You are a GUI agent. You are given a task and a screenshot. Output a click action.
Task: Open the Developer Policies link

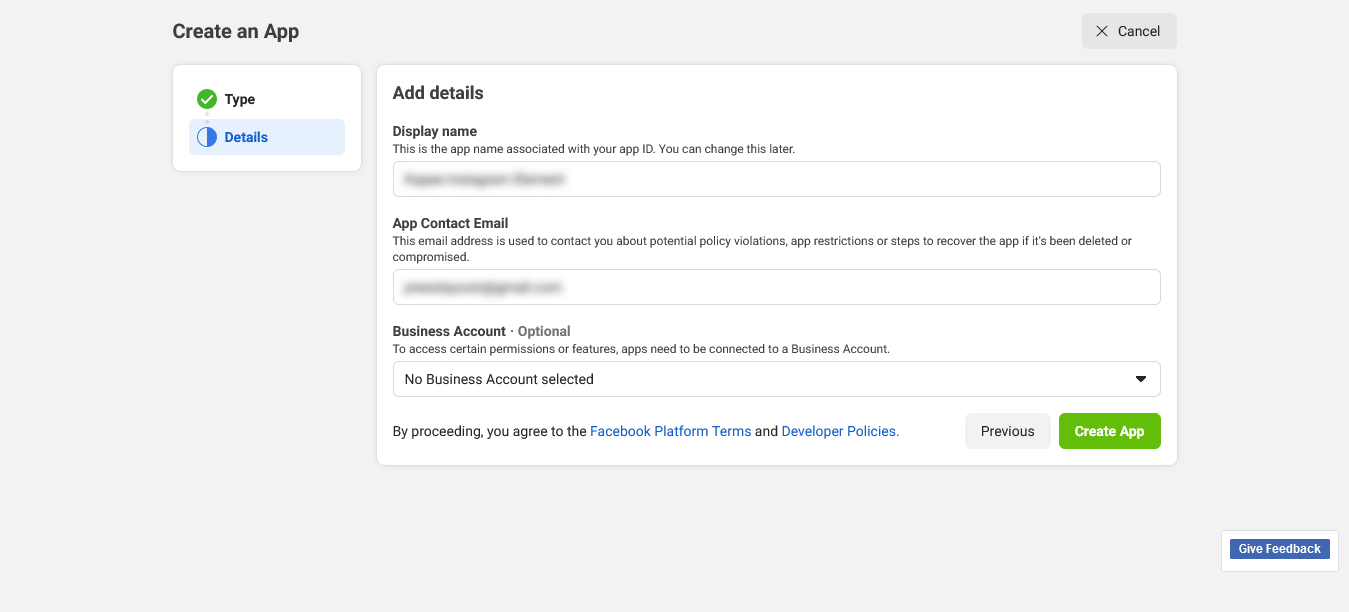pos(840,431)
